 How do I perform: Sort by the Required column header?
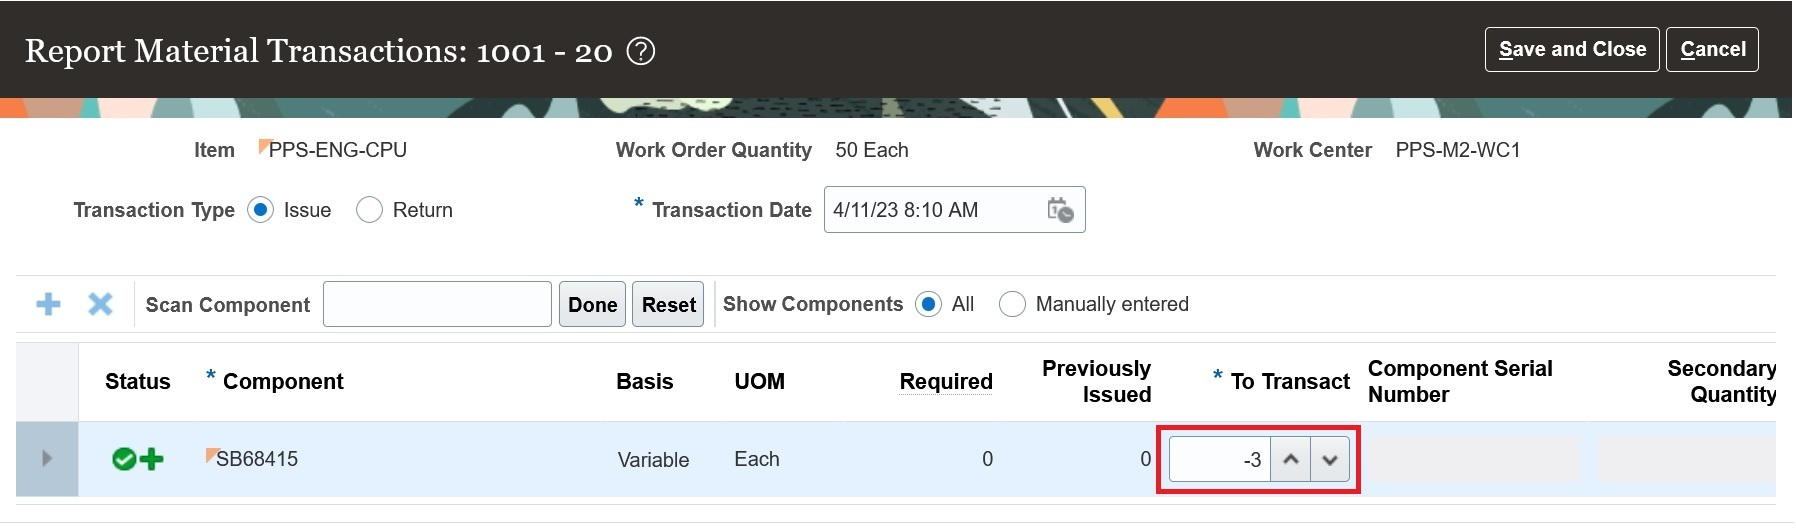[945, 381]
